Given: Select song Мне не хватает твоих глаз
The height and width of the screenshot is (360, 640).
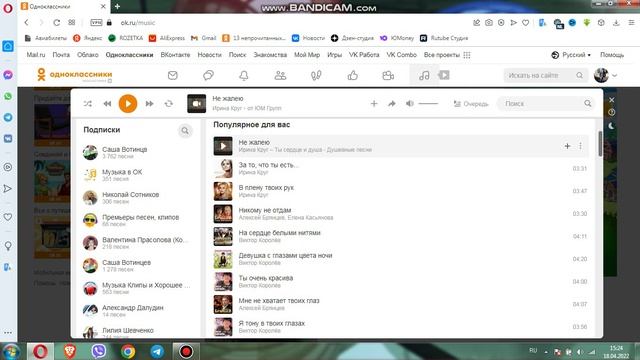Looking at the screenshot, I should click(x=279, y=301).
